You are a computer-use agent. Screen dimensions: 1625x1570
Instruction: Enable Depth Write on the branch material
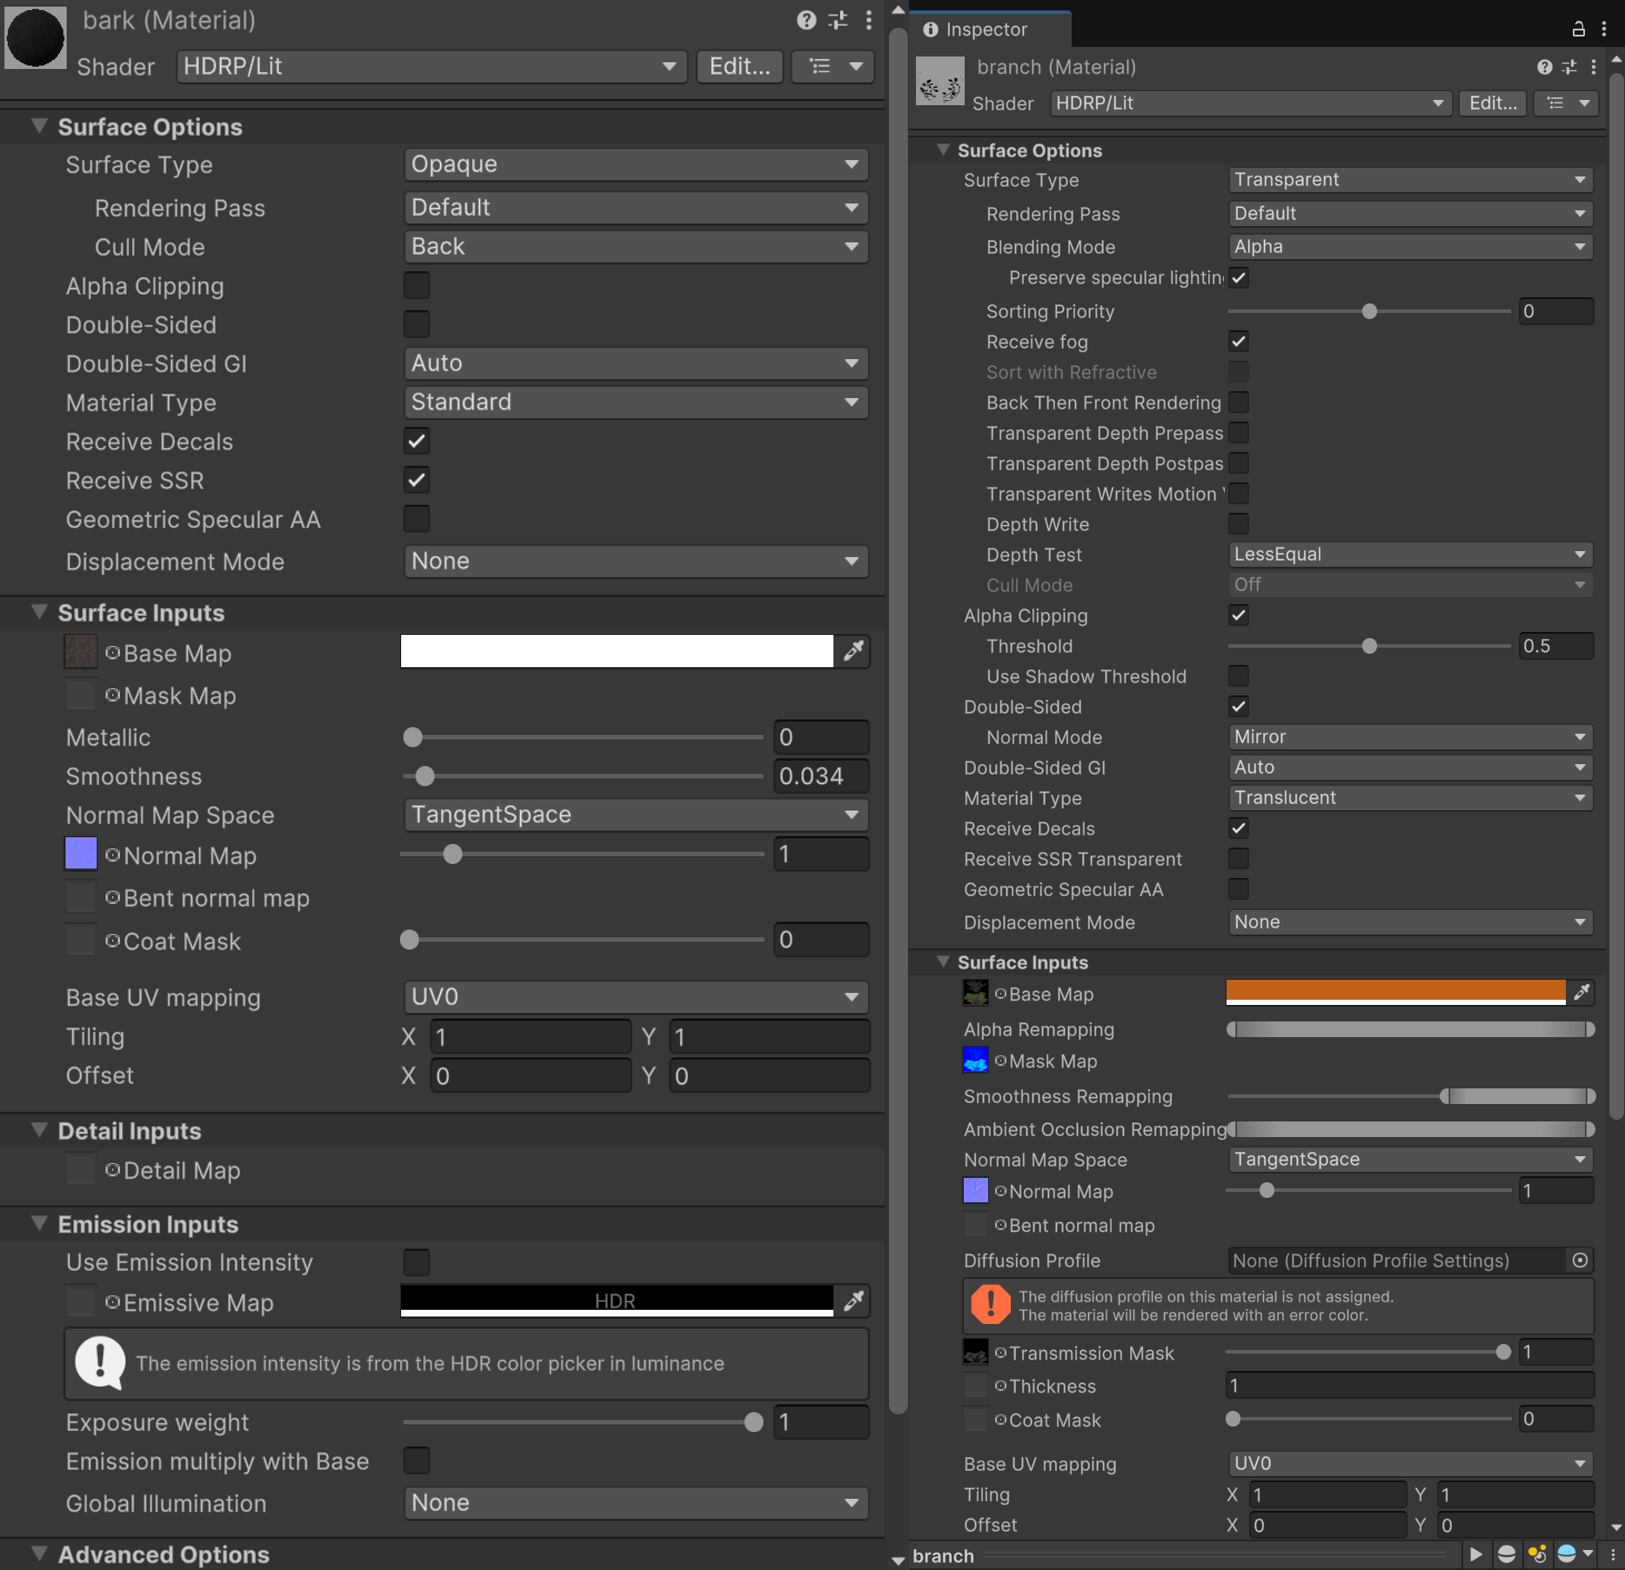1239,524
